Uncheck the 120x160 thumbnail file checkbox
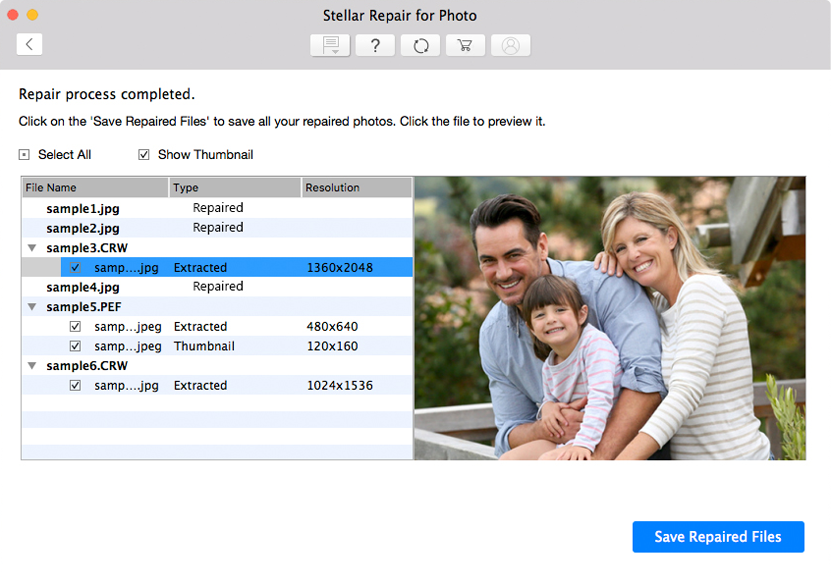This screenshot has width=831, height=577. point(75,346)
